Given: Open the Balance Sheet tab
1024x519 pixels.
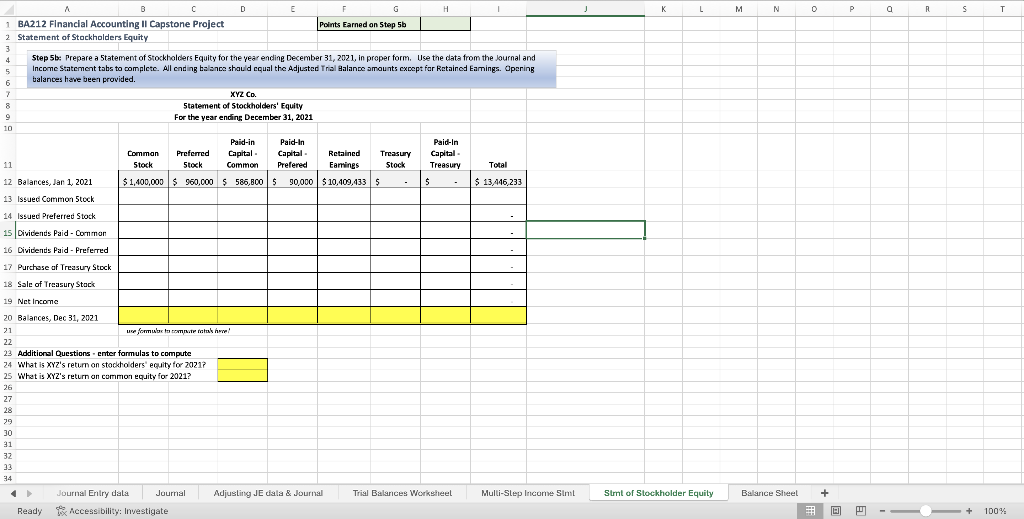Looking at the screenshot, I should [x=769, y=493].
